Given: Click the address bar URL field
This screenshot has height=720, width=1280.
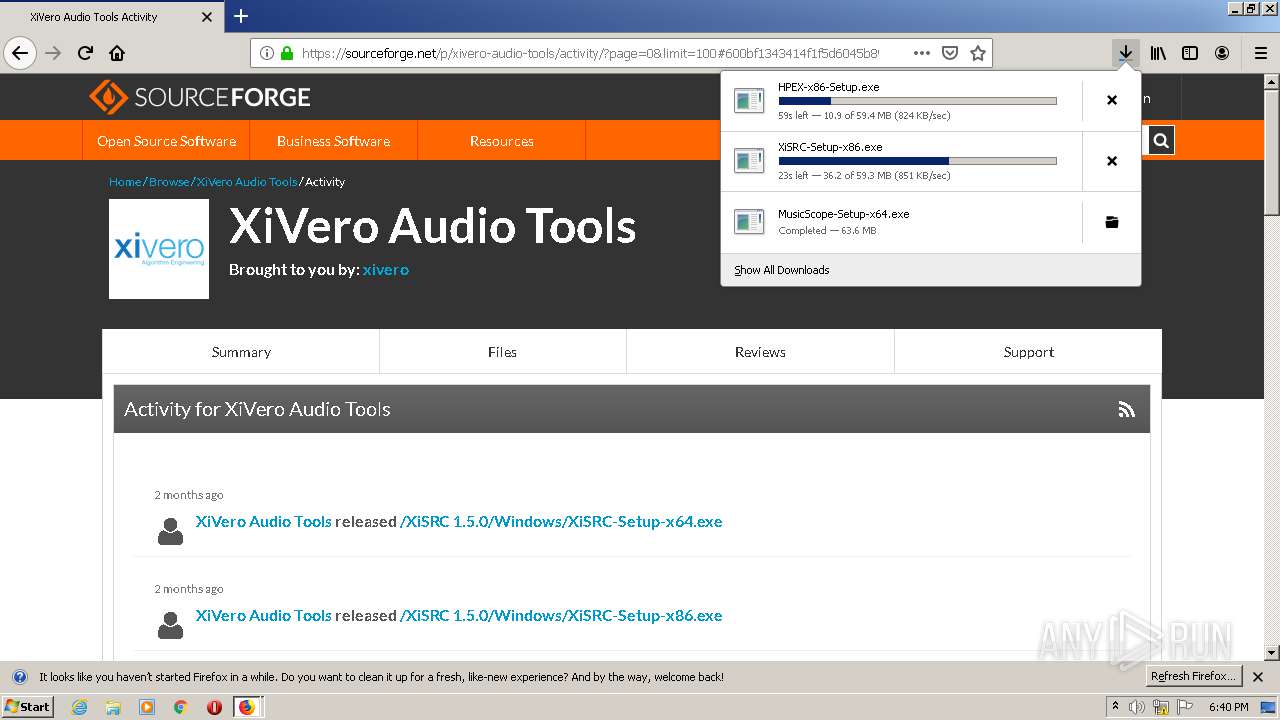Looking at the screenshot, I should (x=590, y=53).
